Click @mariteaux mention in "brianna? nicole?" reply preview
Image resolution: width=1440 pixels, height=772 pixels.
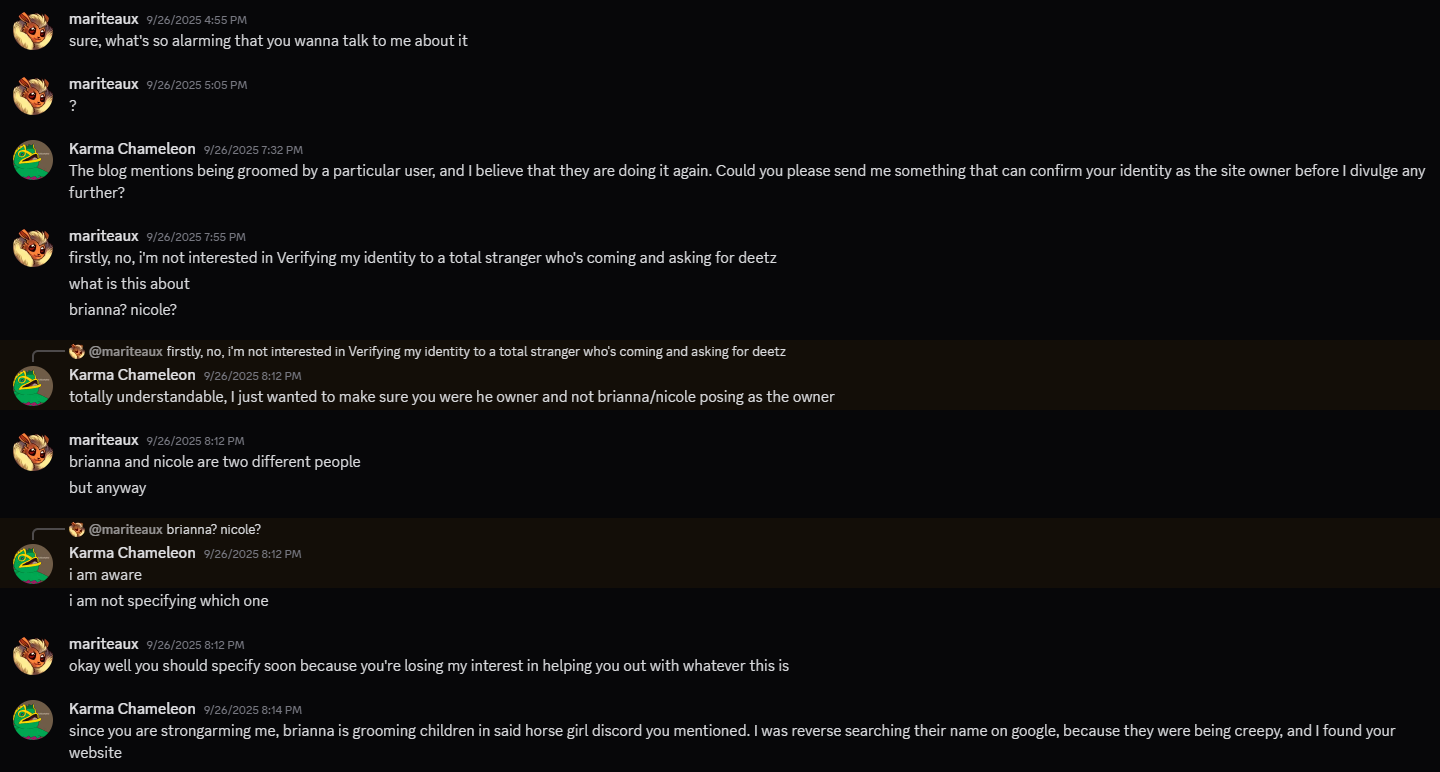(x=125, y=530)
